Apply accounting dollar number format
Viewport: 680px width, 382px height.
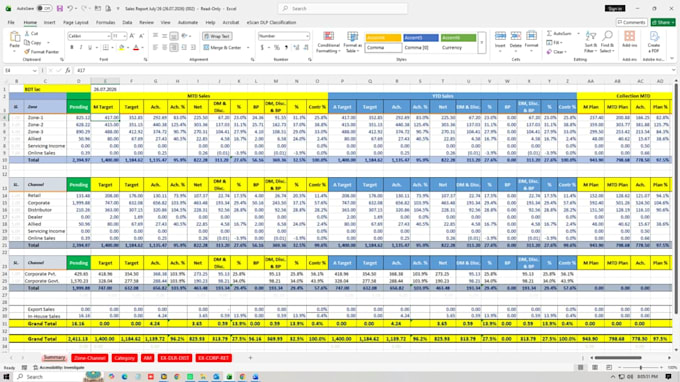click(262, 48)
